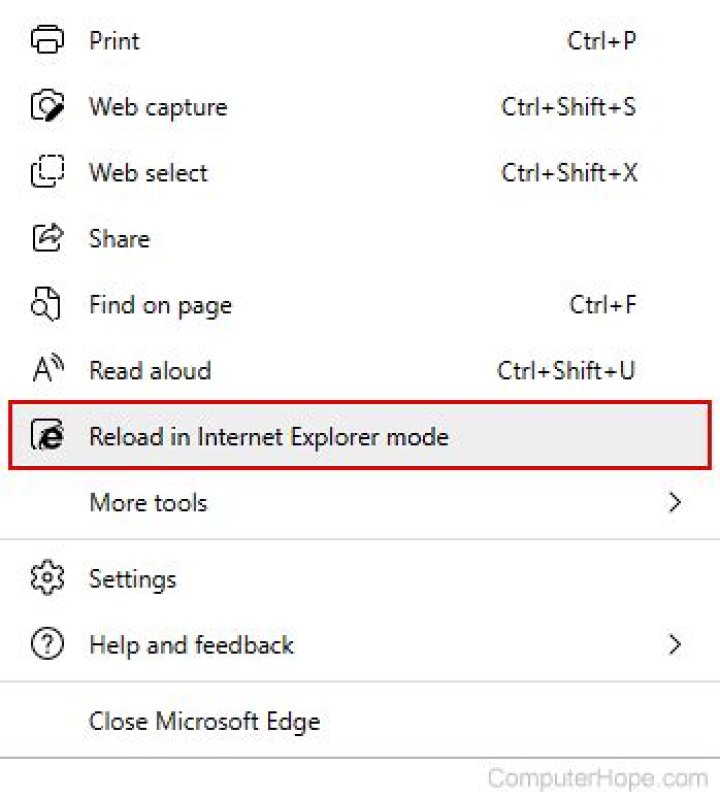Viewport: 720px width, 800px height.
Task: Click the Share arrow icon
Action: (47, 238)
